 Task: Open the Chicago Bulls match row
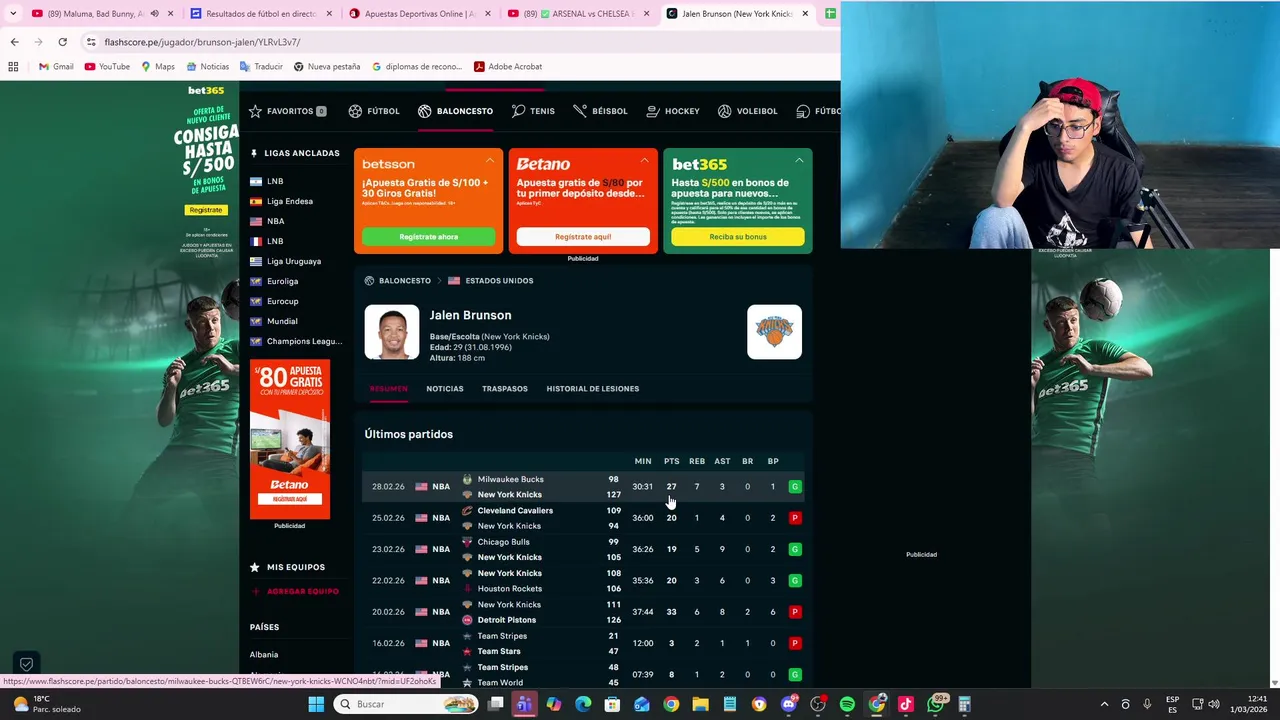click(x=583, y=549)
